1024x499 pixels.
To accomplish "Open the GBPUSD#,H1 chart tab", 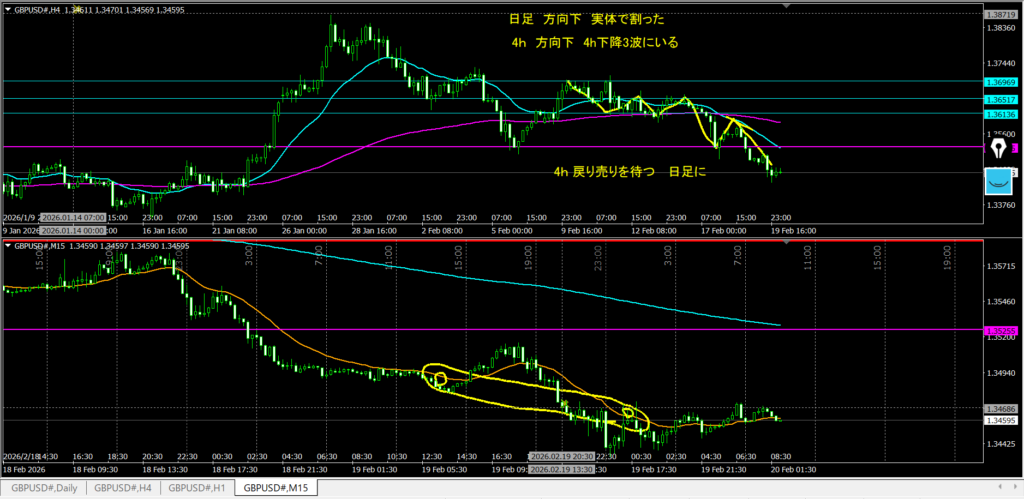I will pyautogui.click(x=199, y=488).
